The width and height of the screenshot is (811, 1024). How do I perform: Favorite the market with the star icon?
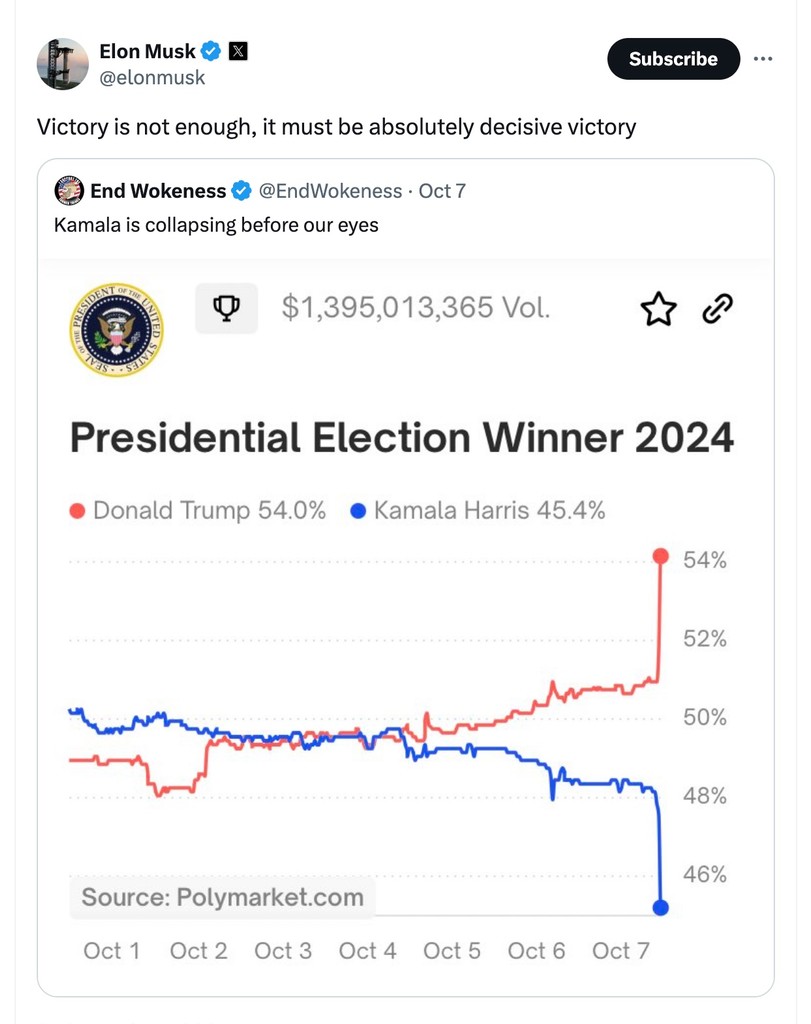(658, 309)
